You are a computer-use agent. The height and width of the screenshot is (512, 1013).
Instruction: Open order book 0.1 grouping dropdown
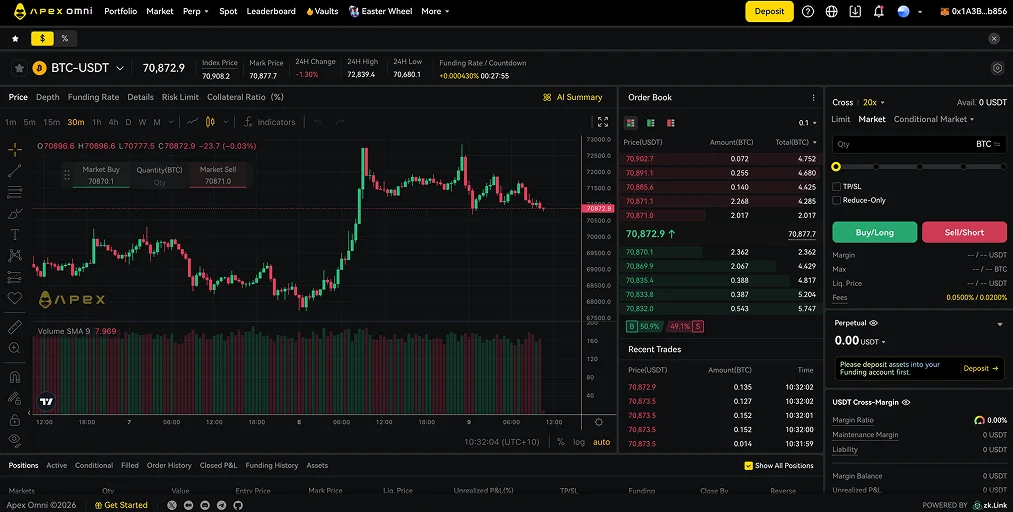click(x=808, y=123)
